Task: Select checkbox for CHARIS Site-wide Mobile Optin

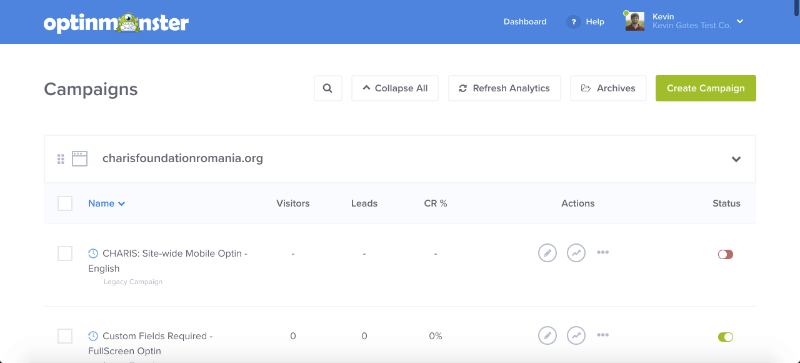Action: click(x=65, y=253)
